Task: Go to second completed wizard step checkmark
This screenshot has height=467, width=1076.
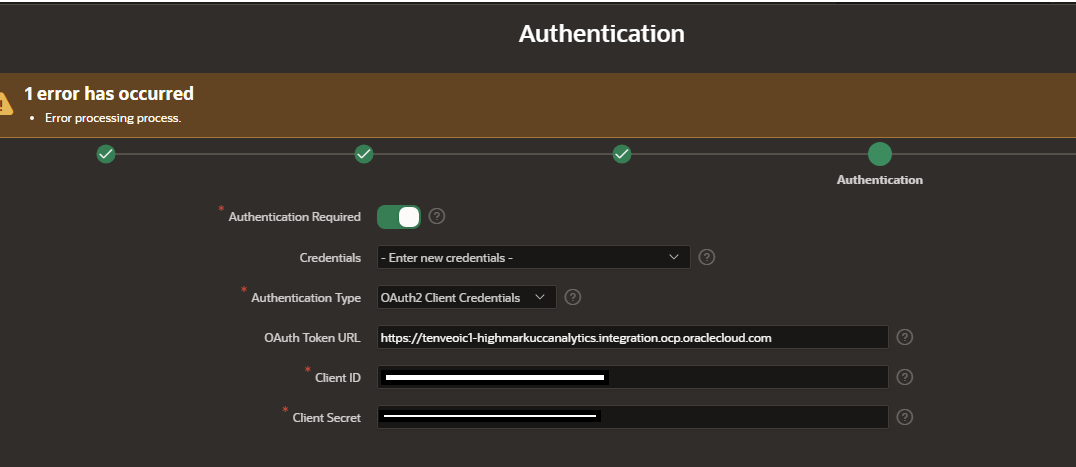Action: 364,154
